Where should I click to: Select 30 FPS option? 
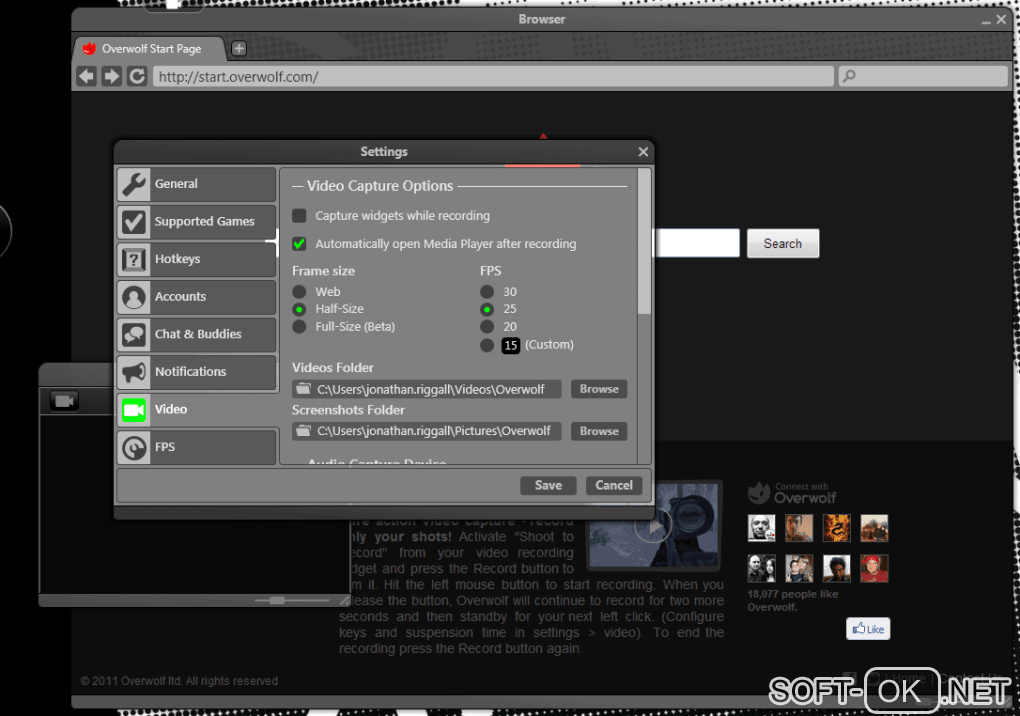[x=487, y=291]
